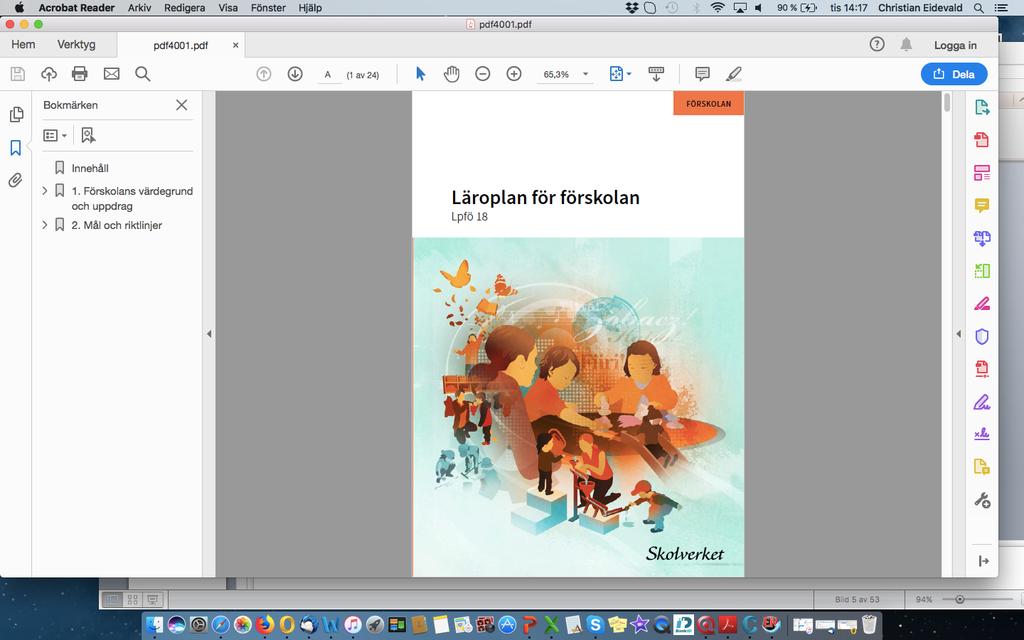Open the pink Redact tool
The height and width of the screenshot is (640, 1024).
[x=982, y=303]
